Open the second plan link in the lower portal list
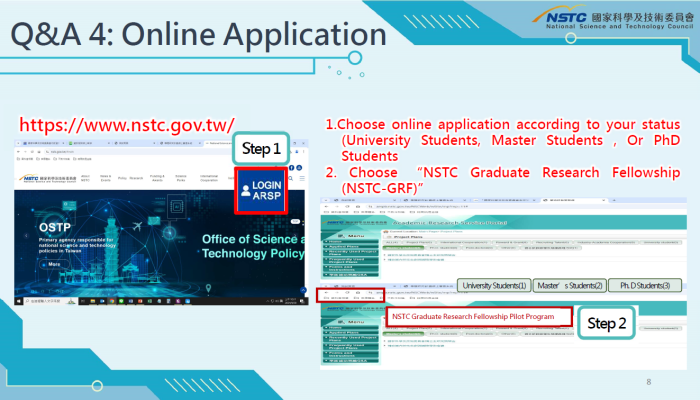Screen dimensions: 700x400 (416, 346)
